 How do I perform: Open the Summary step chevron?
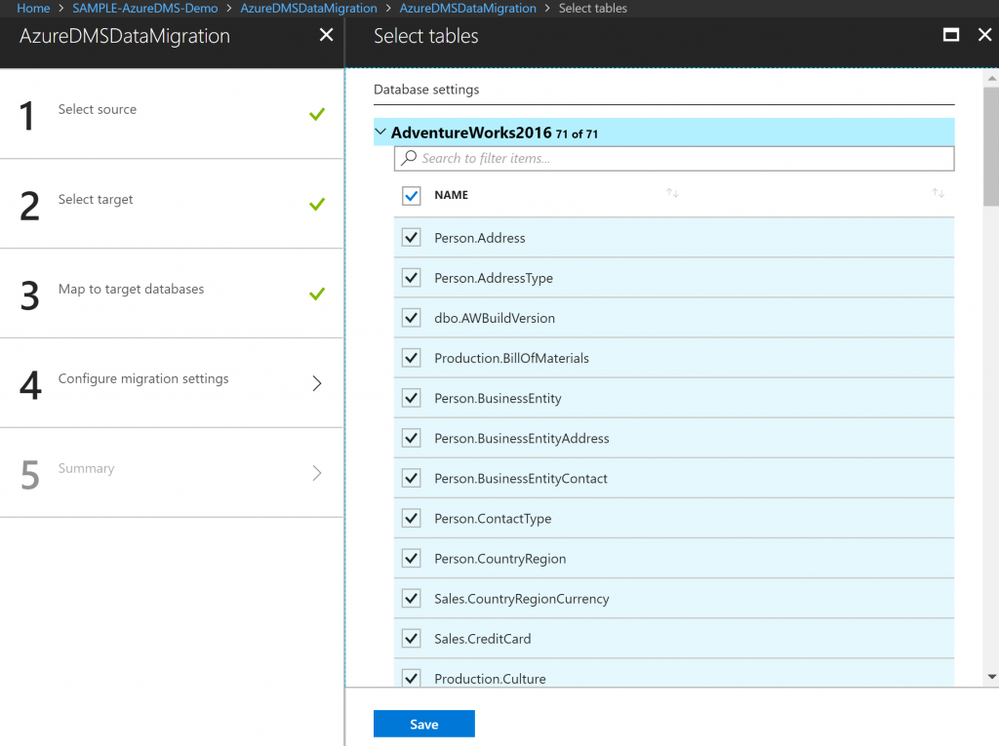tap(317, 473)
